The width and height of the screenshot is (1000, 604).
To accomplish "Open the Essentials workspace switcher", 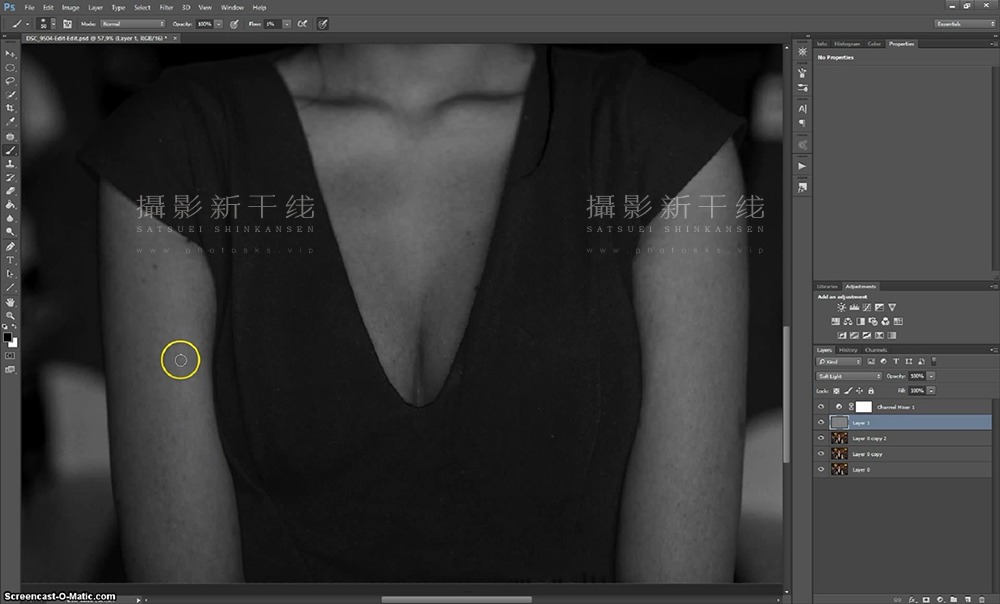I will click(965, 24).
